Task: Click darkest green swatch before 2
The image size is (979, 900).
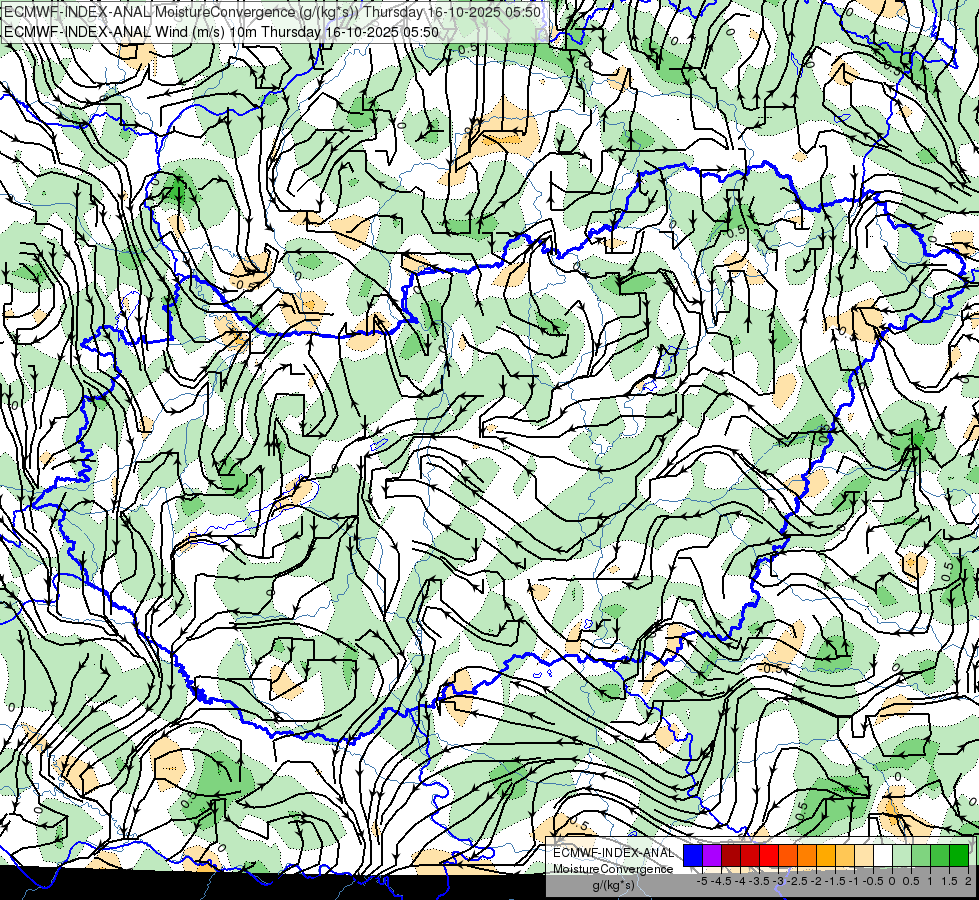Action: click(959, 856)
